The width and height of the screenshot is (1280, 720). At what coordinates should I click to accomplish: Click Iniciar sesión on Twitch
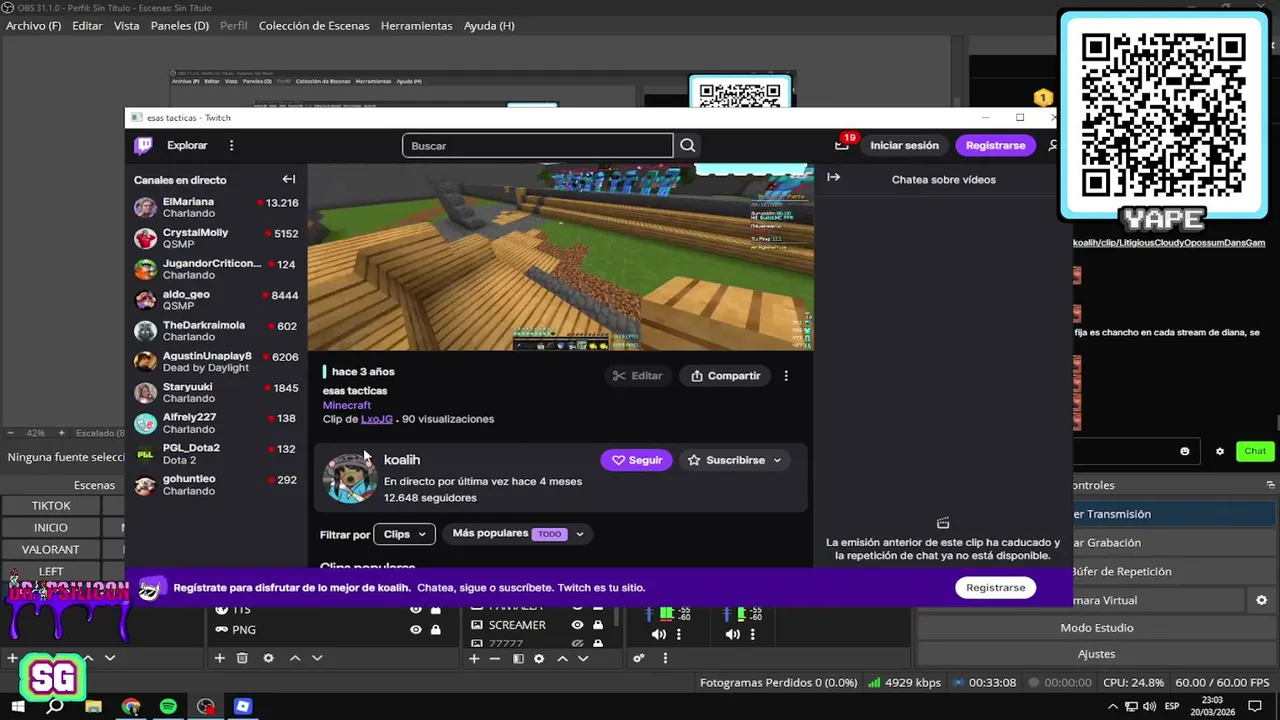pos(904,145)
